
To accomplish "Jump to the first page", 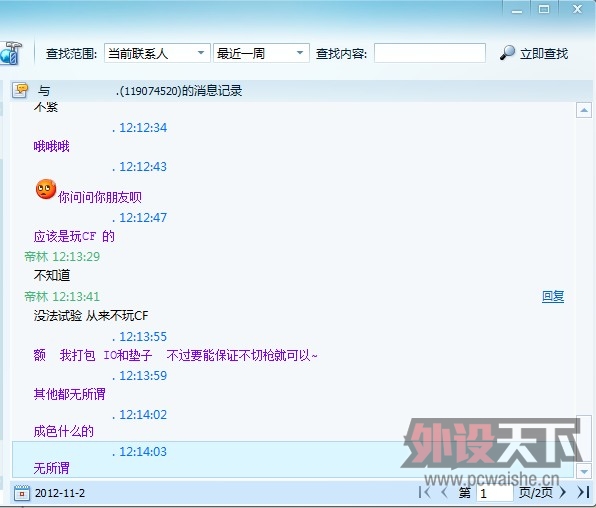I will point(424,492).
